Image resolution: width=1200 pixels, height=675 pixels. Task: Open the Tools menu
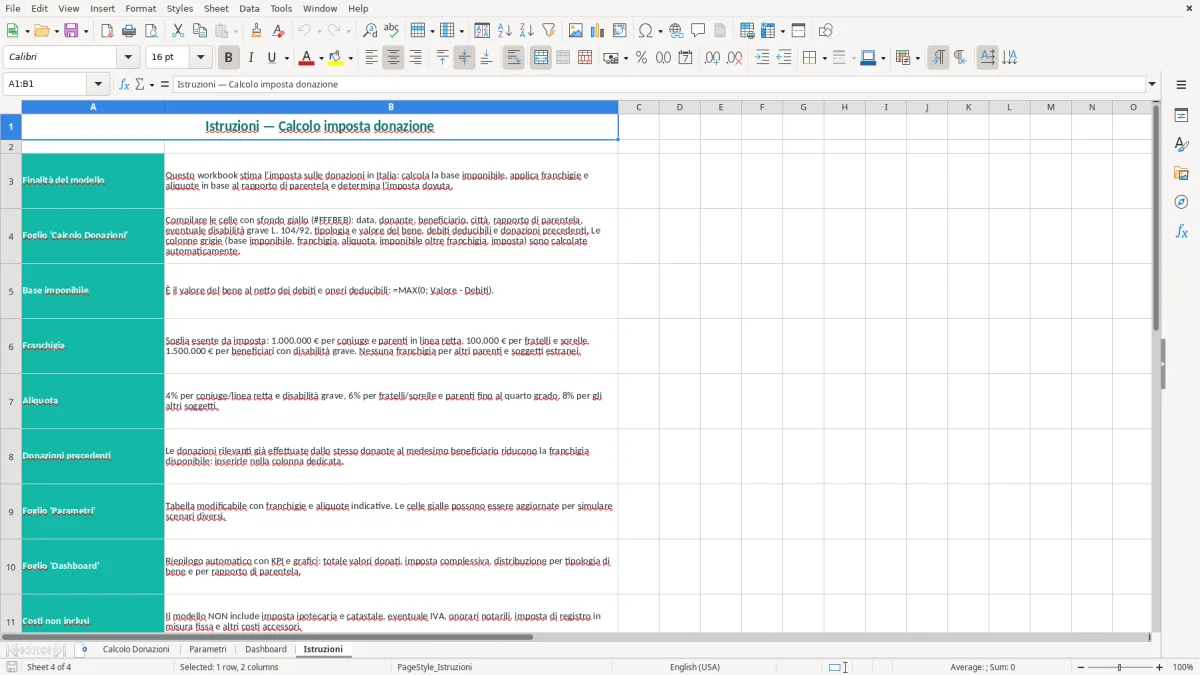pyautogui.click(x=281, y=8)
